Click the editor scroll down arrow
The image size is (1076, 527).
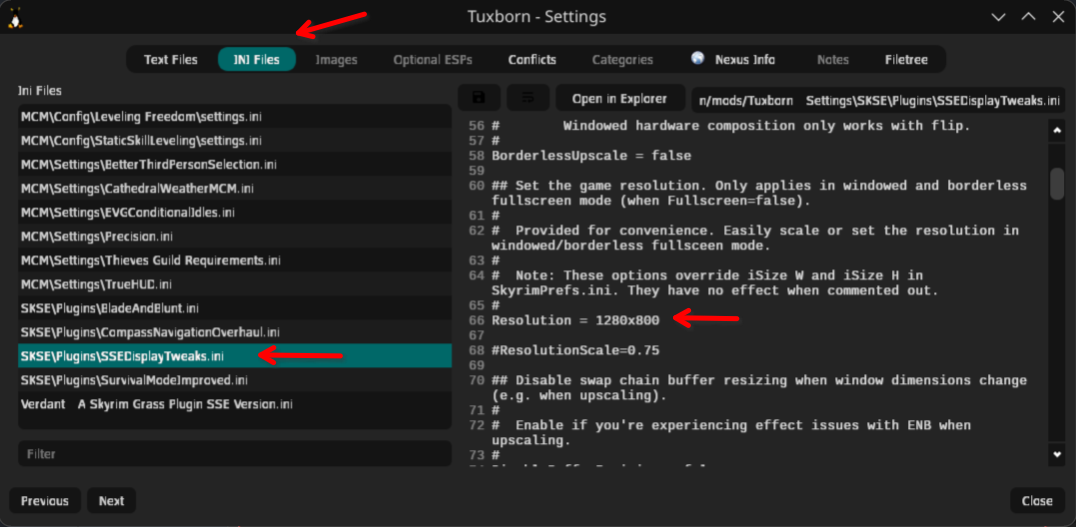tap(1057, 454)
